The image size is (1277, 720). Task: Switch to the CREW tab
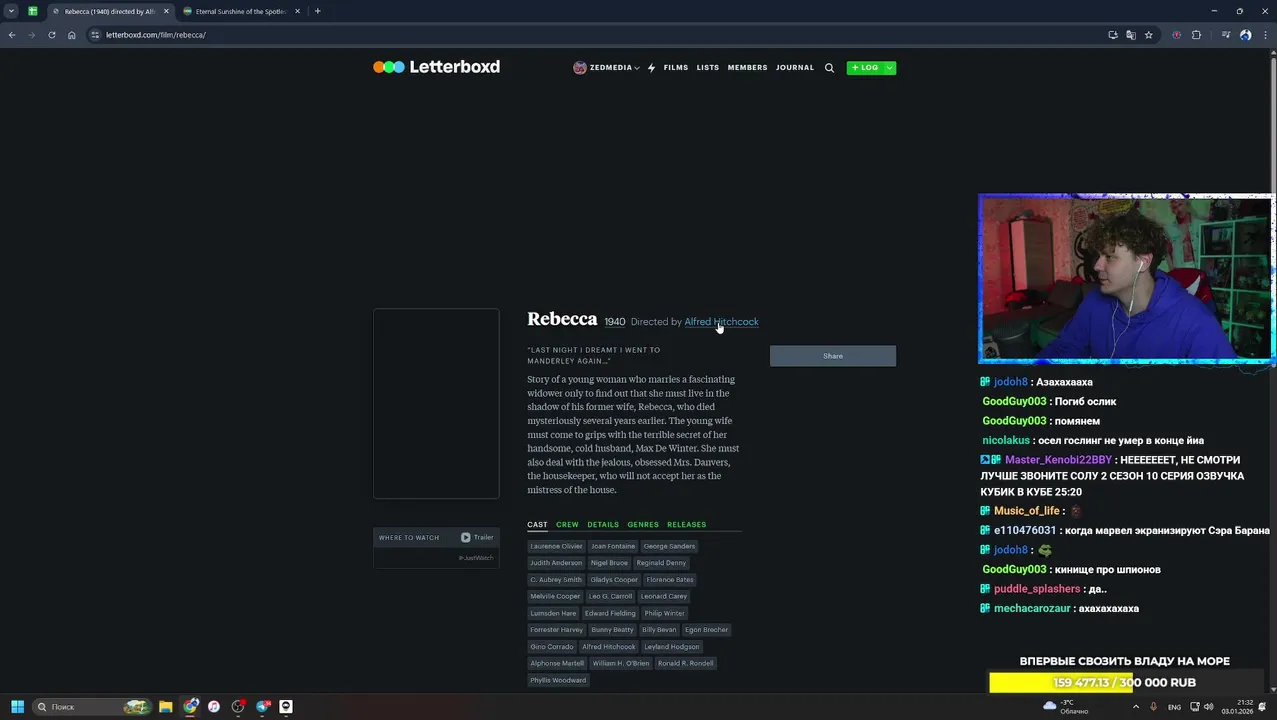(567, 524)
